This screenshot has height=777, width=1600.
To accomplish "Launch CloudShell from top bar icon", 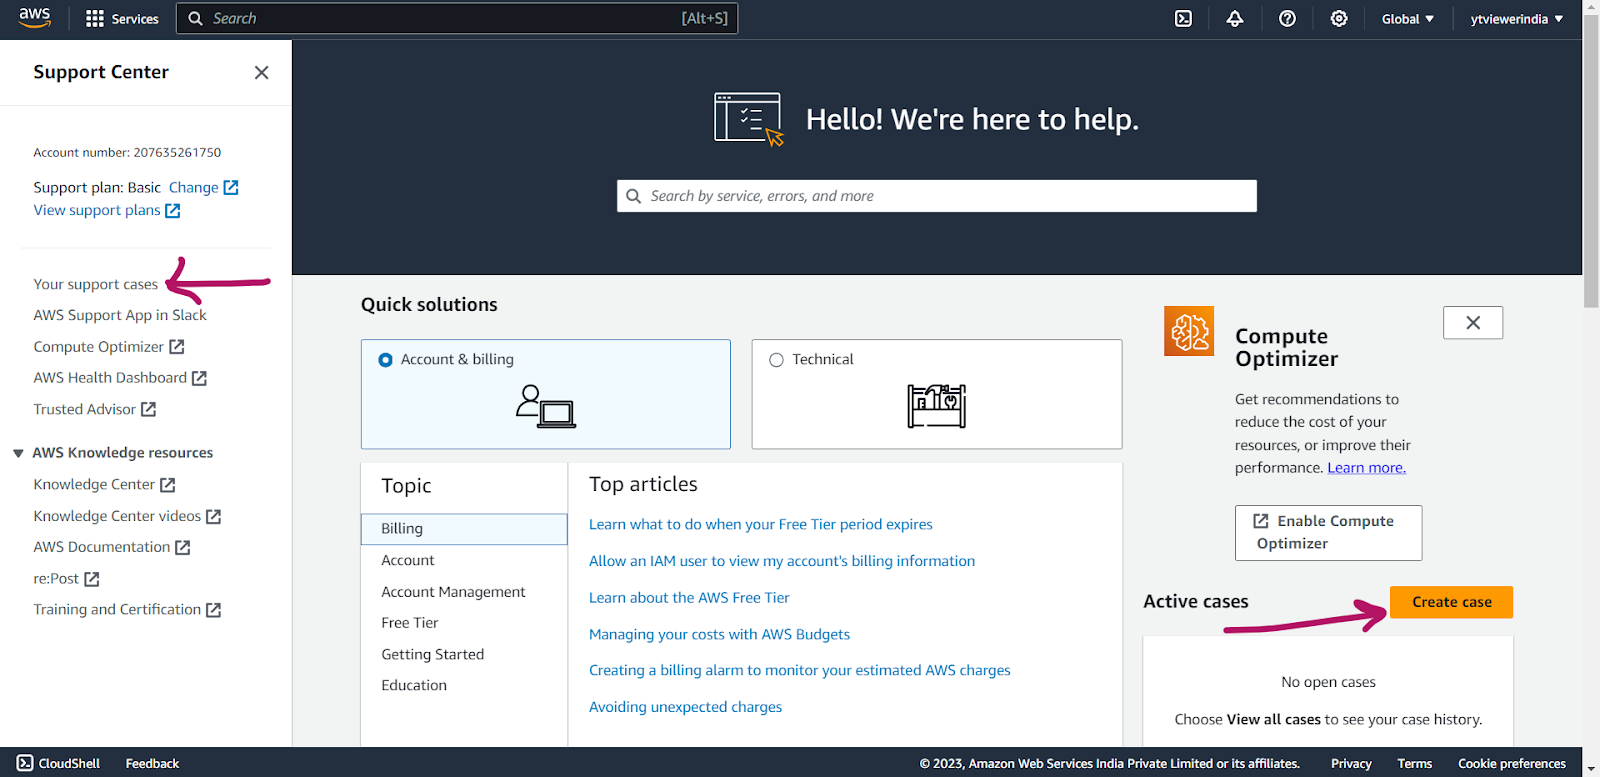I will pos(1183,19).
